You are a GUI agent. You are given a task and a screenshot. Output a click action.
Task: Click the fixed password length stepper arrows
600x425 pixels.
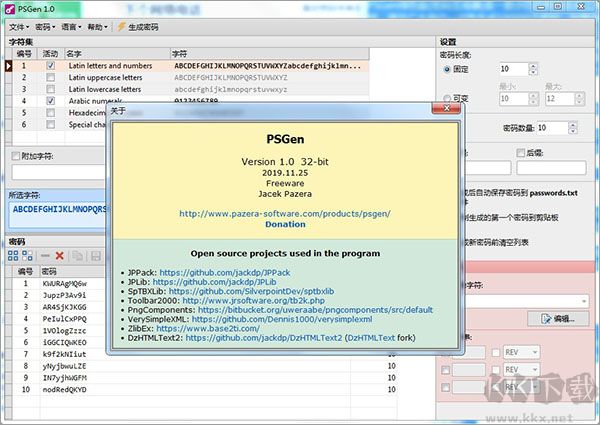(533, 69)
